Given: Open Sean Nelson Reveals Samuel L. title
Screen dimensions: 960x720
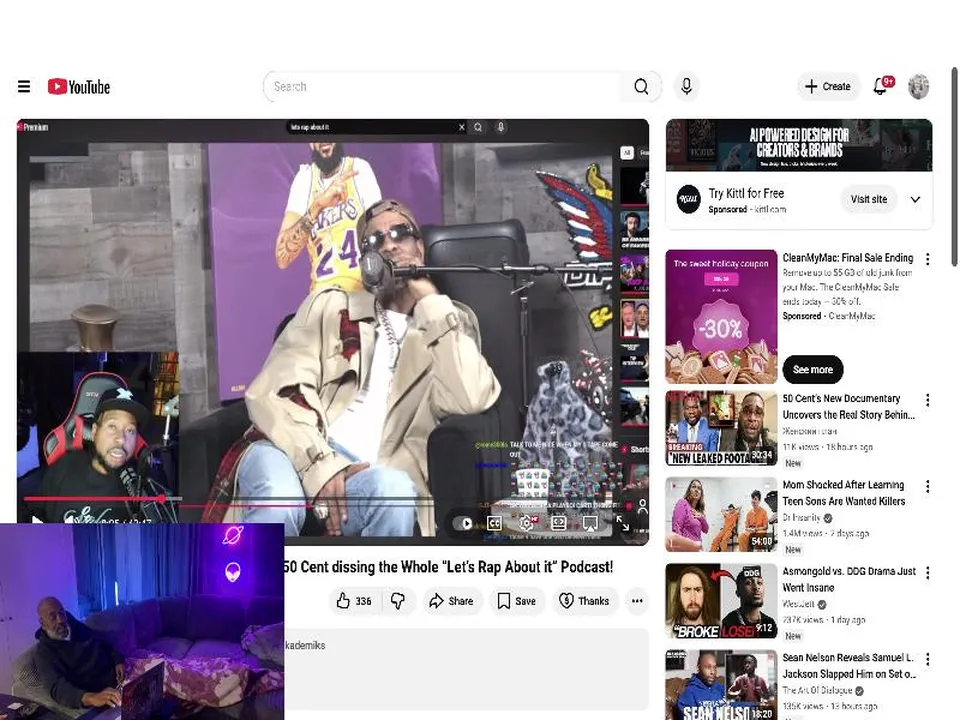Looking at the screenshot, I should pyautogui.click(x=849, y=666).
